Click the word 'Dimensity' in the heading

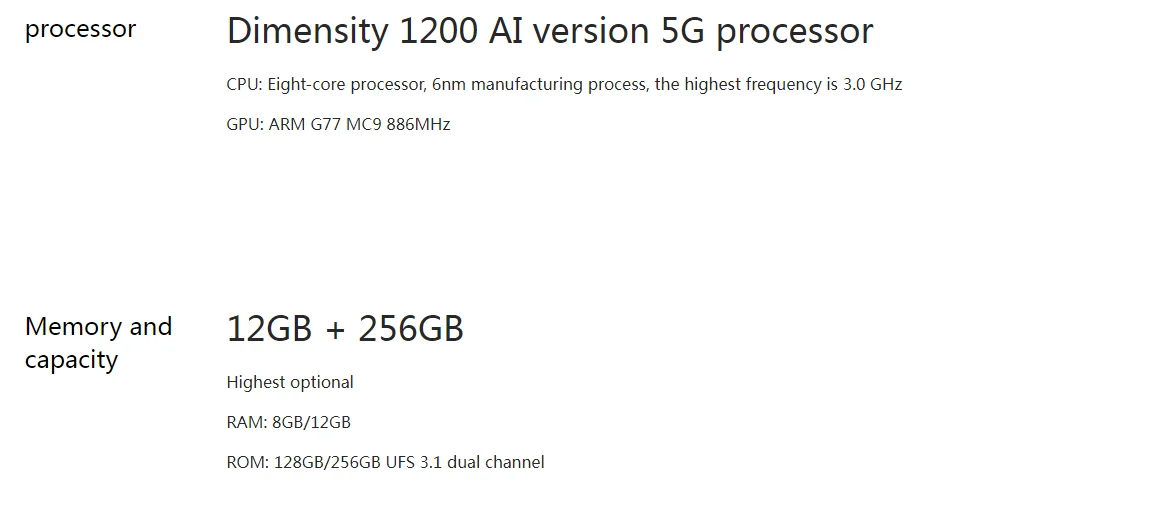[x=308, y=32]
